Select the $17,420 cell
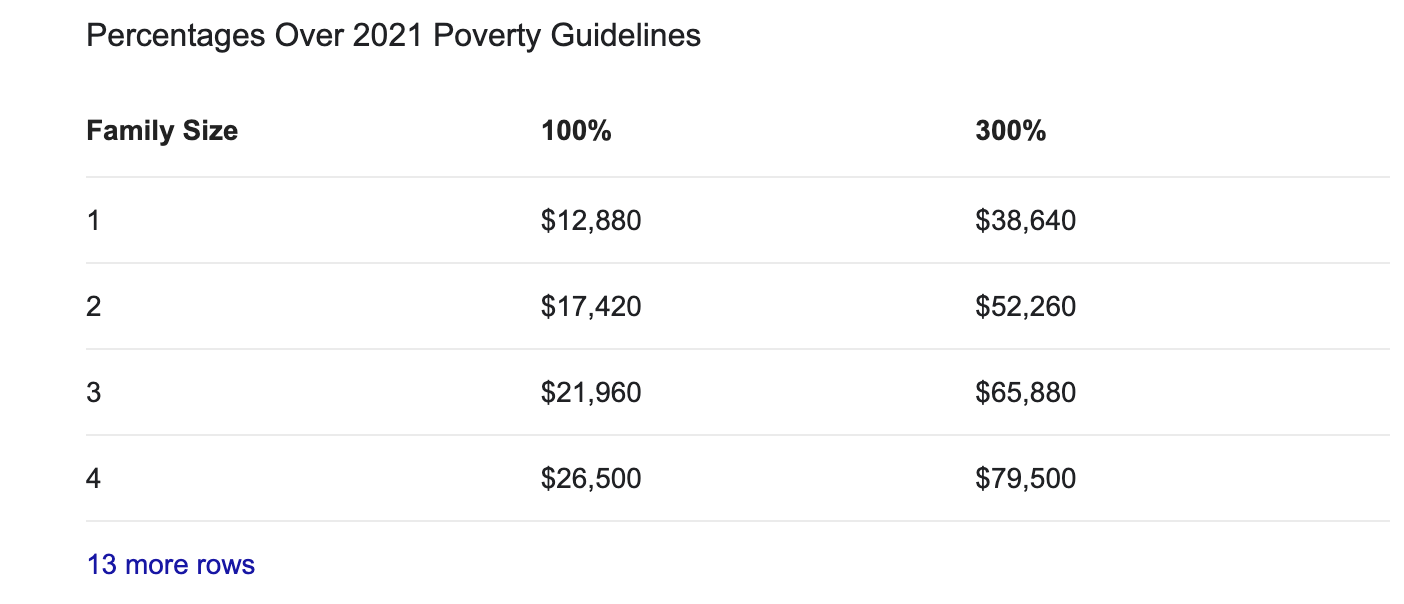Image resolution: width=1404 pixels, height=604 pixels. point(591,306)
